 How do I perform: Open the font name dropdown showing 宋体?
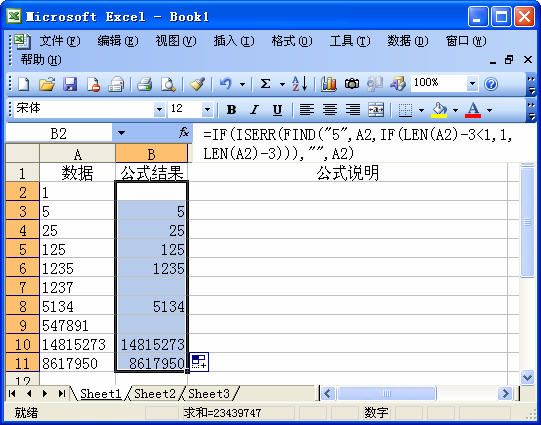159,110
